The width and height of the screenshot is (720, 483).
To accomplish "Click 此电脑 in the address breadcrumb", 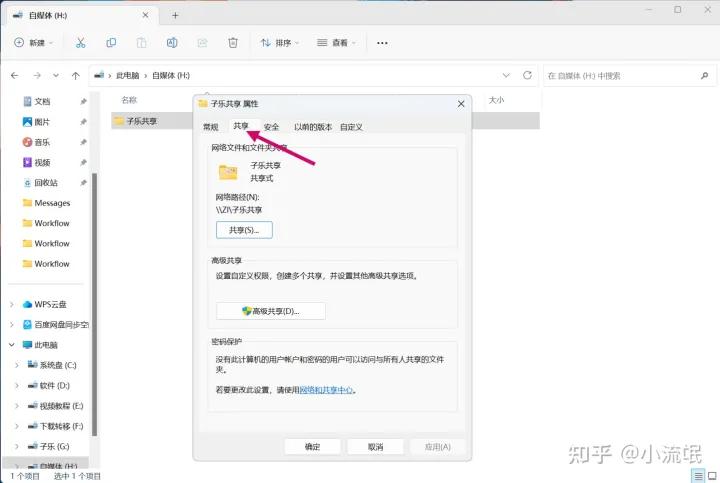I will [x=128, y=75].
